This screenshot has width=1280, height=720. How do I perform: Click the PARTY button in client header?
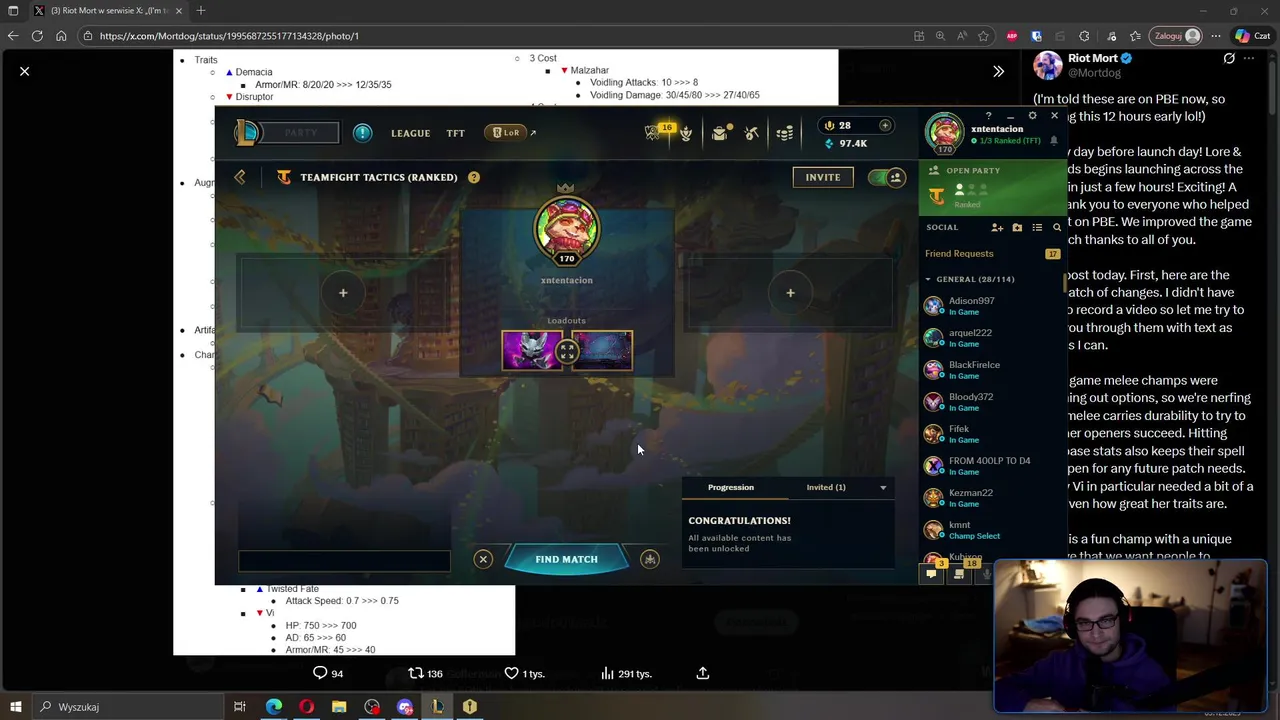pos(300,132)
